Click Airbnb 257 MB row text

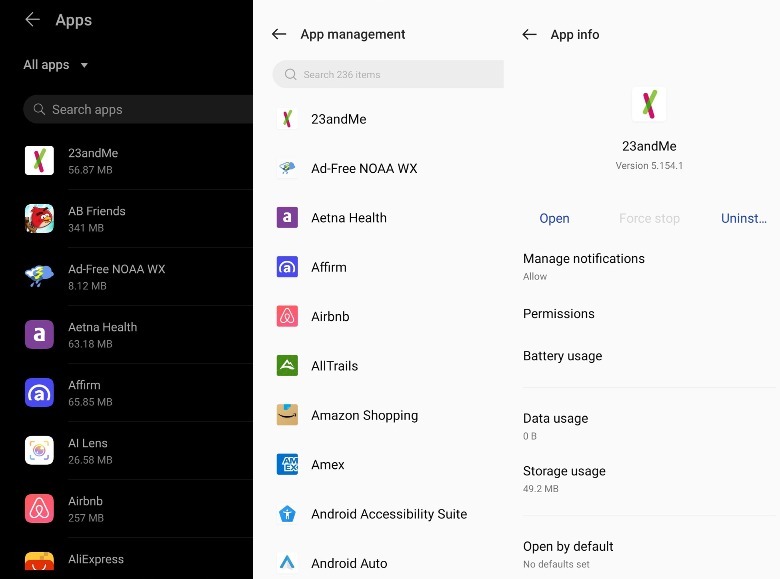86,509
